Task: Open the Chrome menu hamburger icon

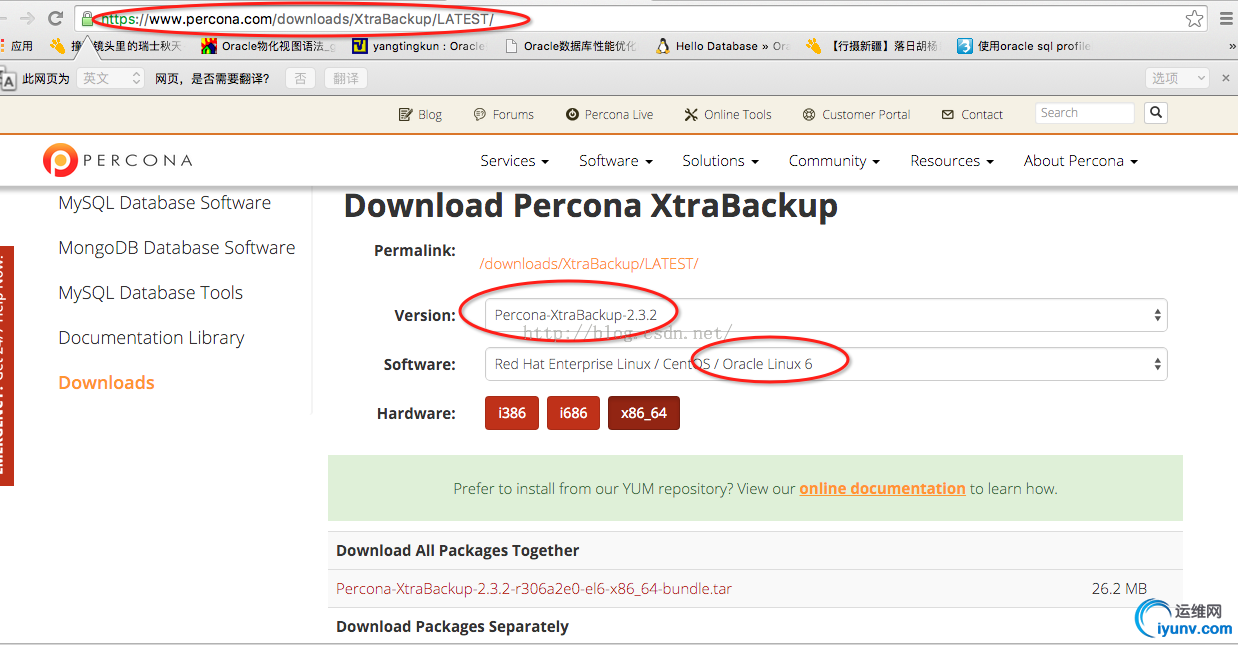Action: tap(1226, 18)
